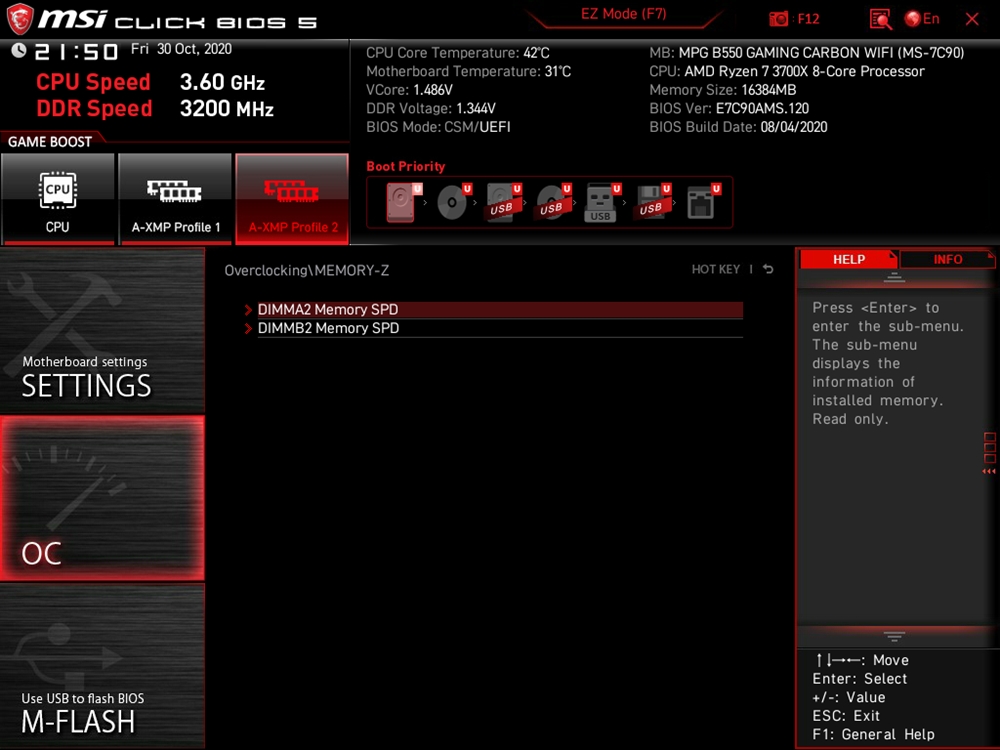The image size is (1000, 750).
Task: Click the Overclocking\MEMORY-Z breadcrumb
Action: click(307, 270)
